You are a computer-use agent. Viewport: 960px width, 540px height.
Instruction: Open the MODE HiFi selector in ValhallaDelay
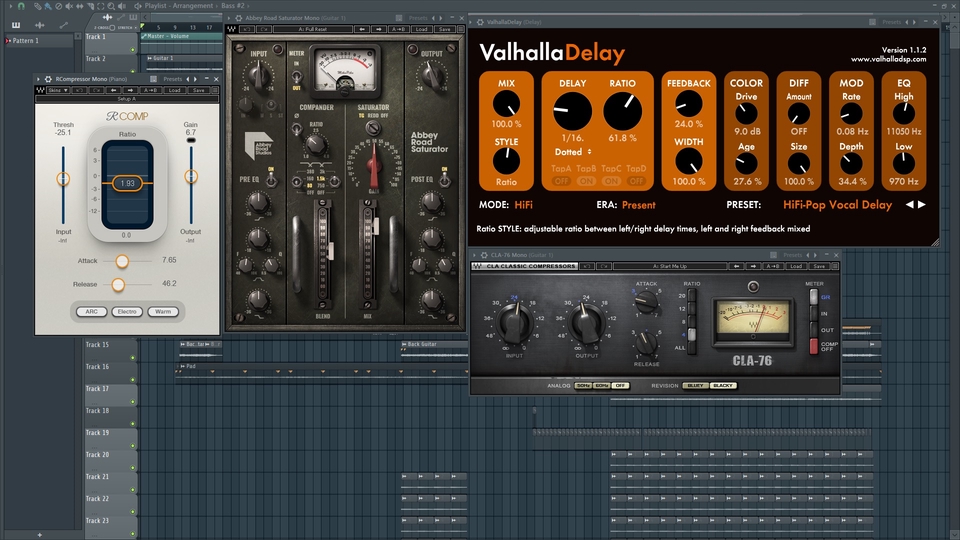point(523,204)
